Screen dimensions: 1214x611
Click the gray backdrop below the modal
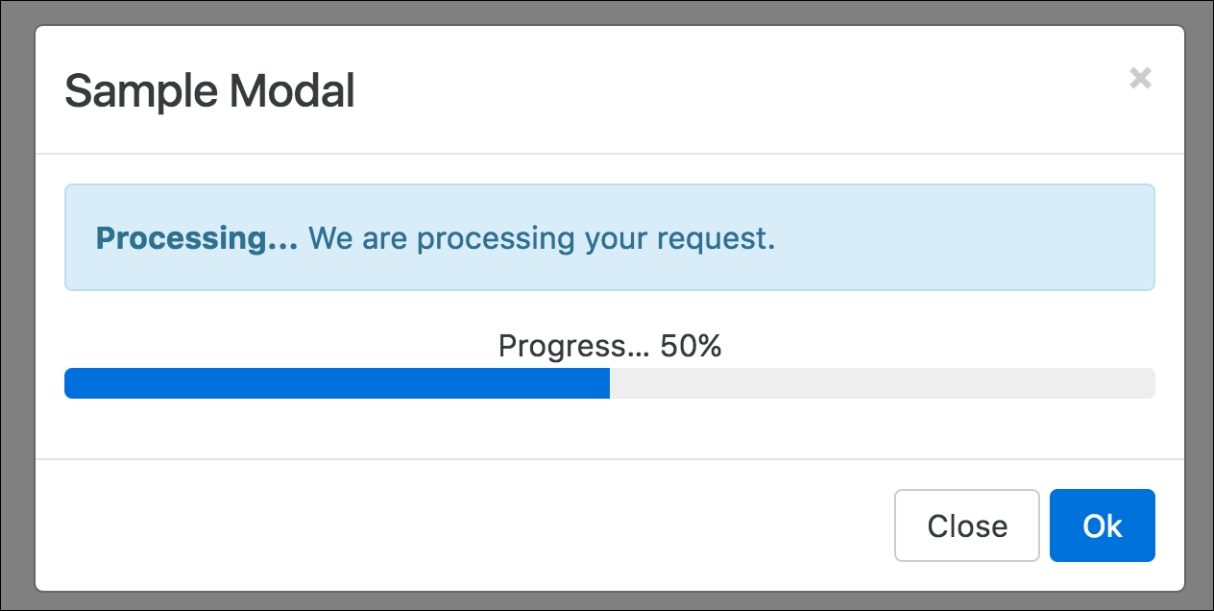pyautogui.click(x=607, y=601)
